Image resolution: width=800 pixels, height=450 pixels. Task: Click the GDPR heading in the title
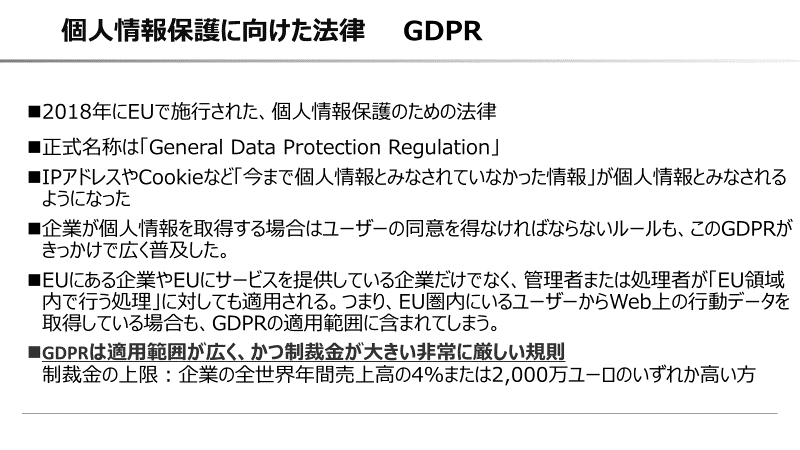pos(444,31)
